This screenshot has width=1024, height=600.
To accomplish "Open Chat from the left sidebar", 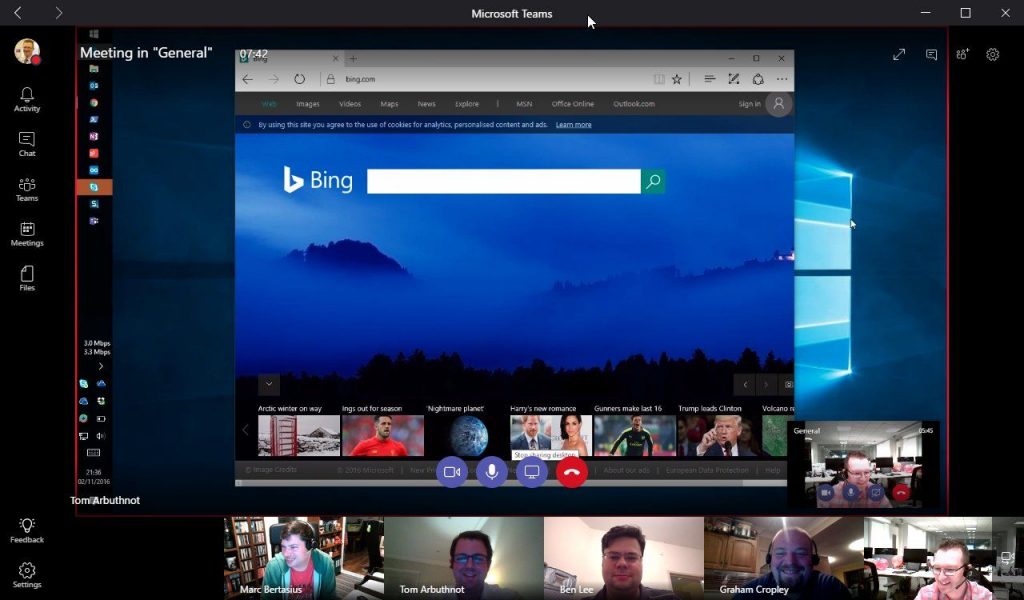I will pyautogui.click(x=27, y=144).
